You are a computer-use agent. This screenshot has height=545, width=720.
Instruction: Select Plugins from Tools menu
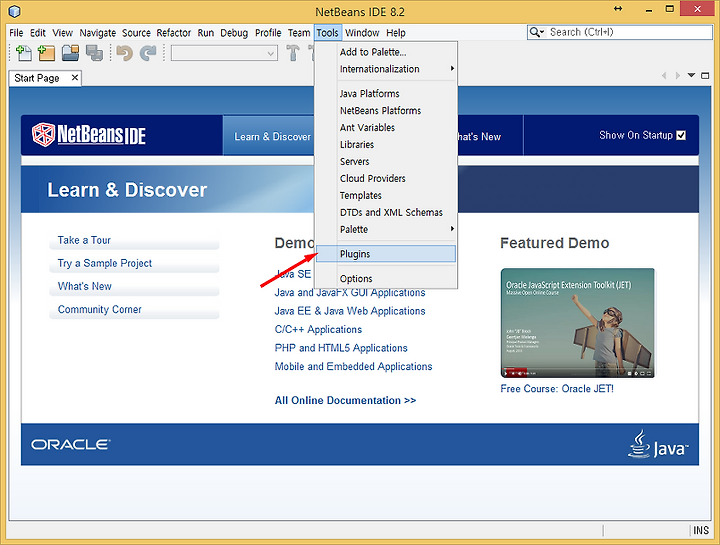click(386, 254)
